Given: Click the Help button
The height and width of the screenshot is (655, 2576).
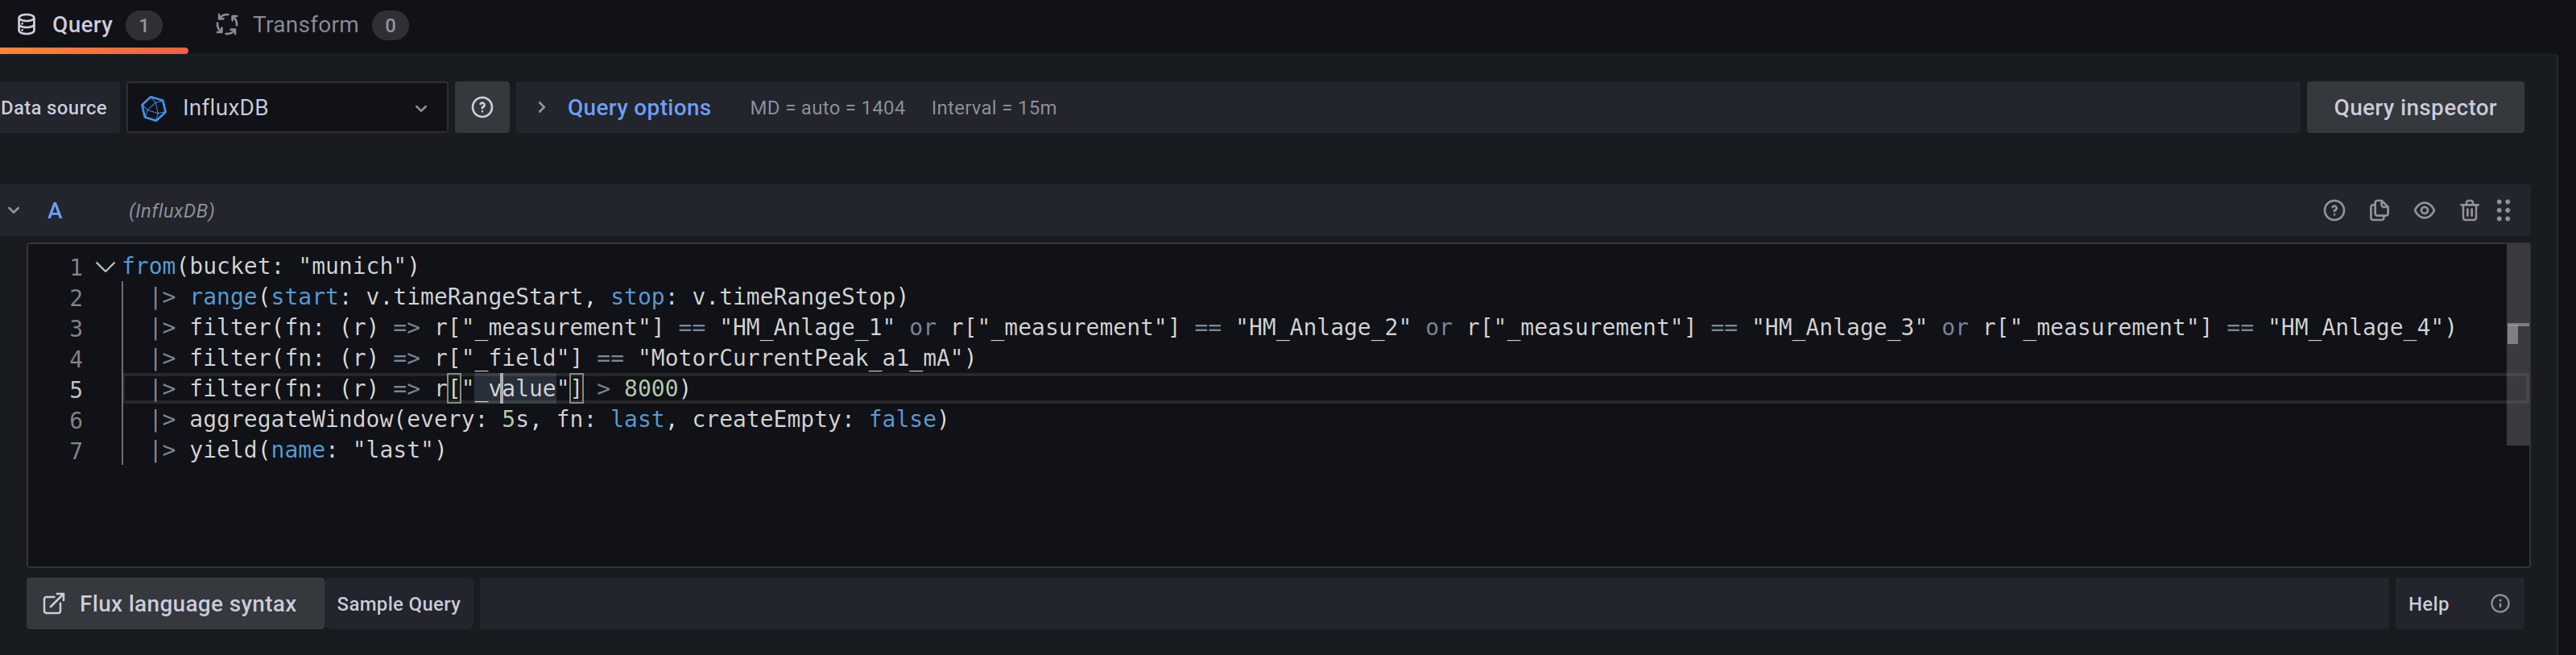Looking at the screenshot, I should (2428, 603).
